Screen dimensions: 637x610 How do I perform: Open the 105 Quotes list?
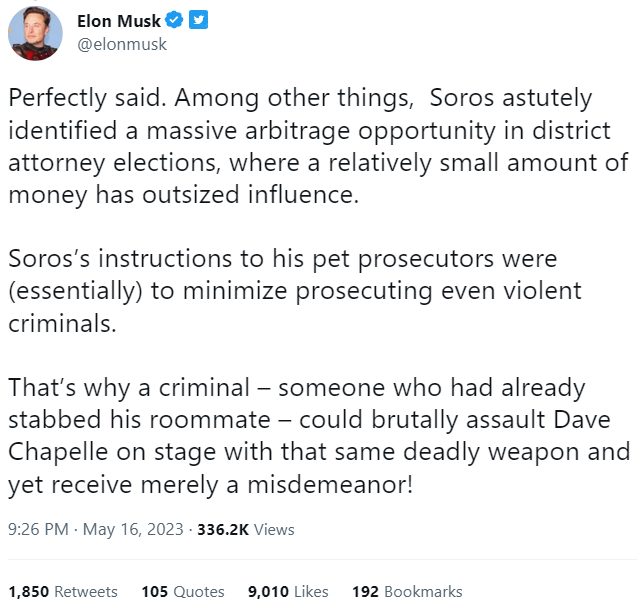183,591
